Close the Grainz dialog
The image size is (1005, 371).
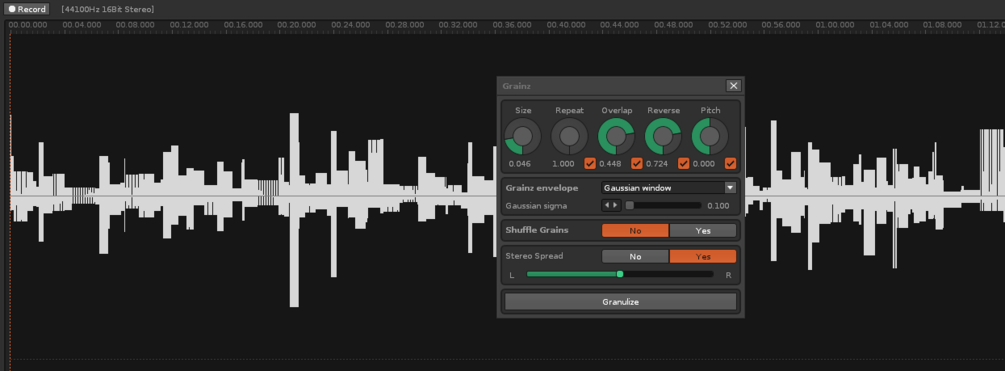734,86
